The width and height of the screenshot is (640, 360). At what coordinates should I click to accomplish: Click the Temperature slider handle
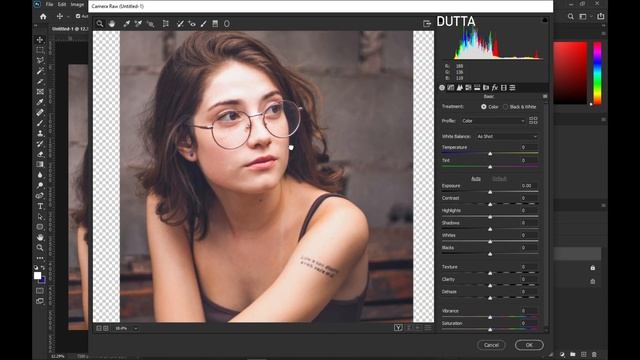[490, 153]
